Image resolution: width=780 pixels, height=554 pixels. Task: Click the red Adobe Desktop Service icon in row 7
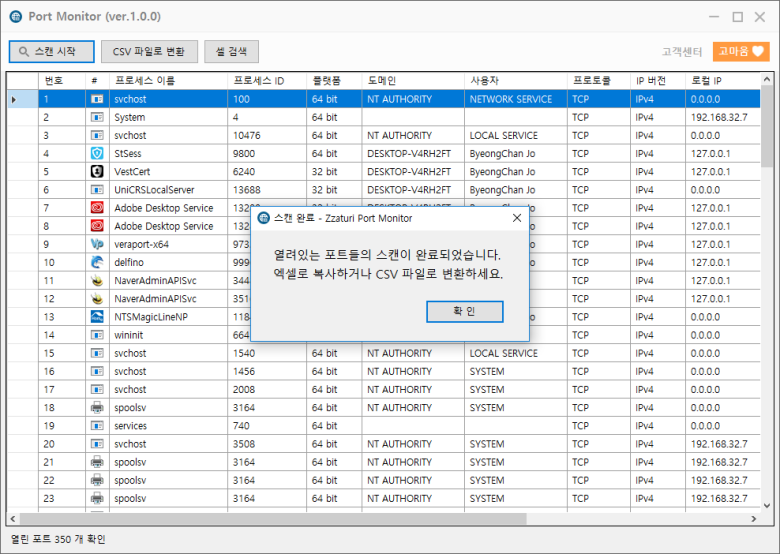point(97,208)
